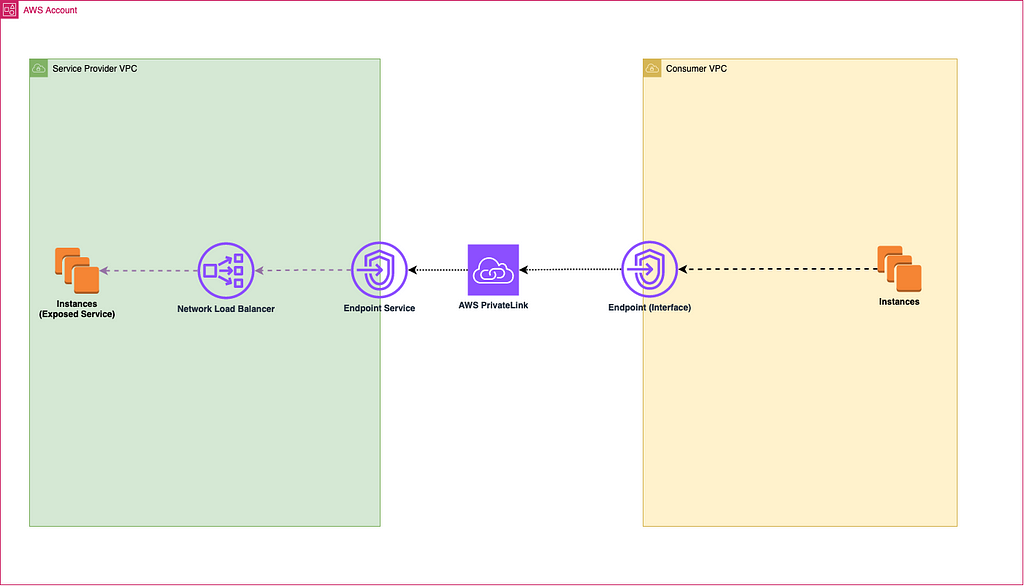1024x586 pixels.
Task: Click the "AWS Account" title label
Action: (49, 10)
